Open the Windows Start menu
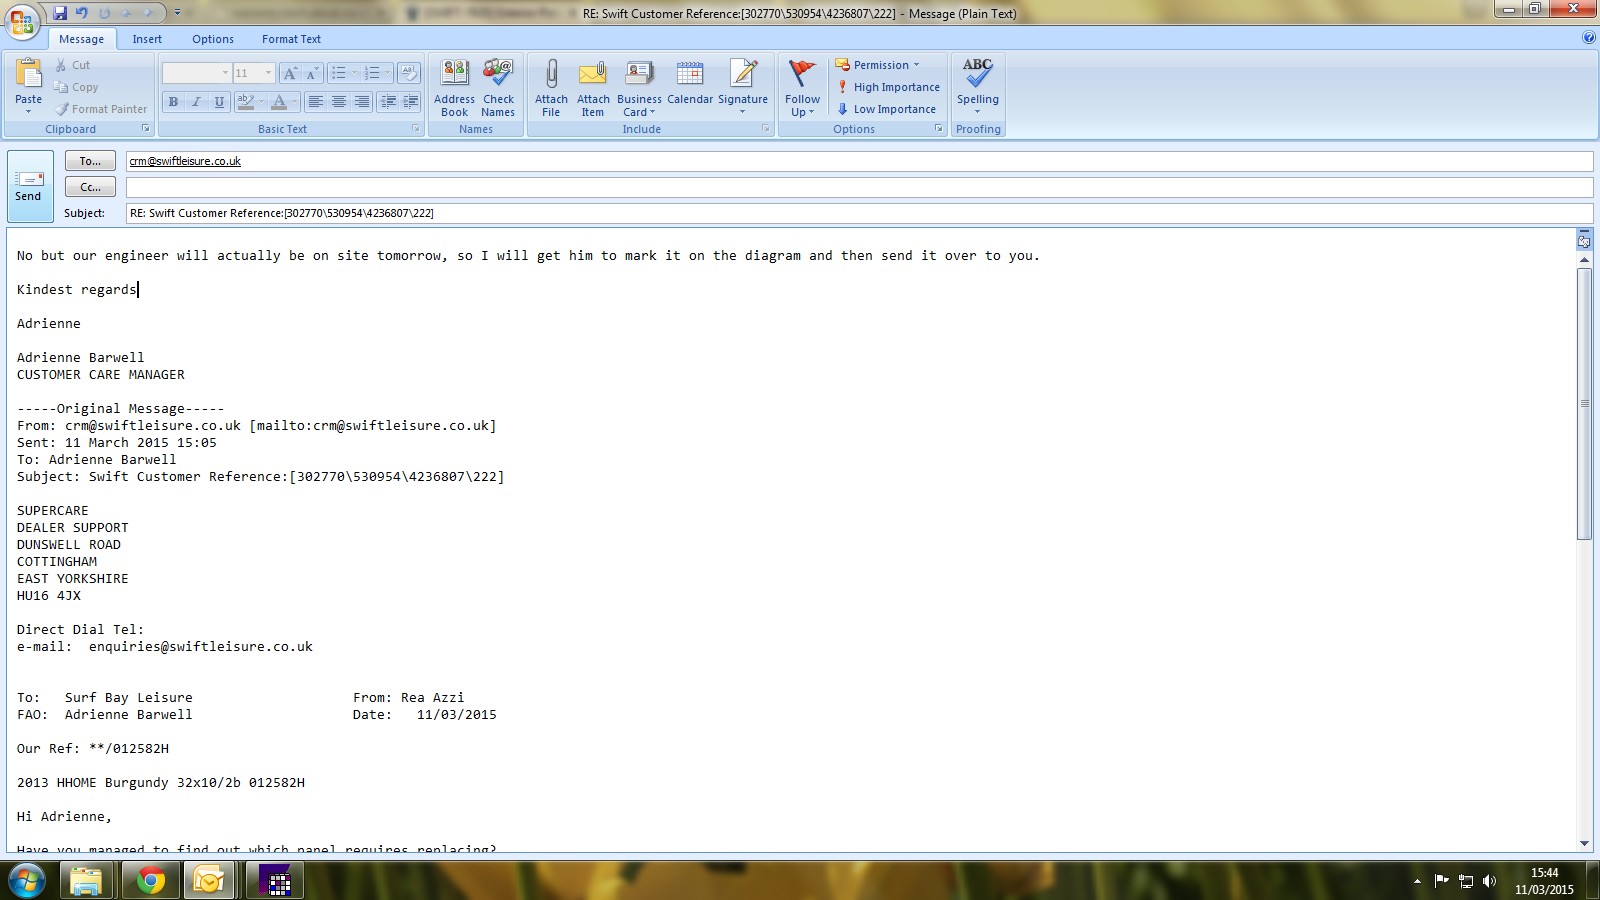1600x900 pixels. point(27,881)
